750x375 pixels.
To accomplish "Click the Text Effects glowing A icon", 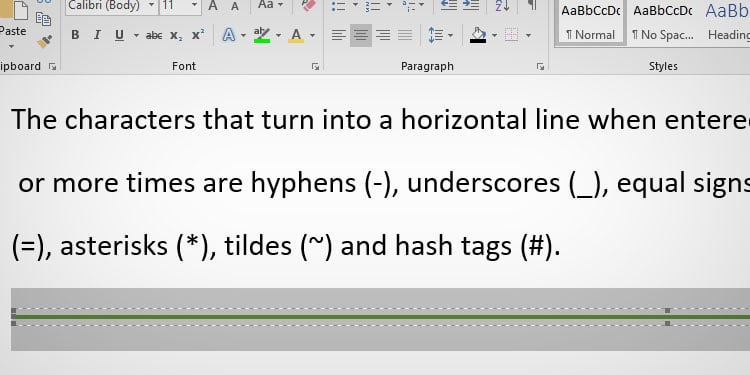I will click(x=229, y=35).
